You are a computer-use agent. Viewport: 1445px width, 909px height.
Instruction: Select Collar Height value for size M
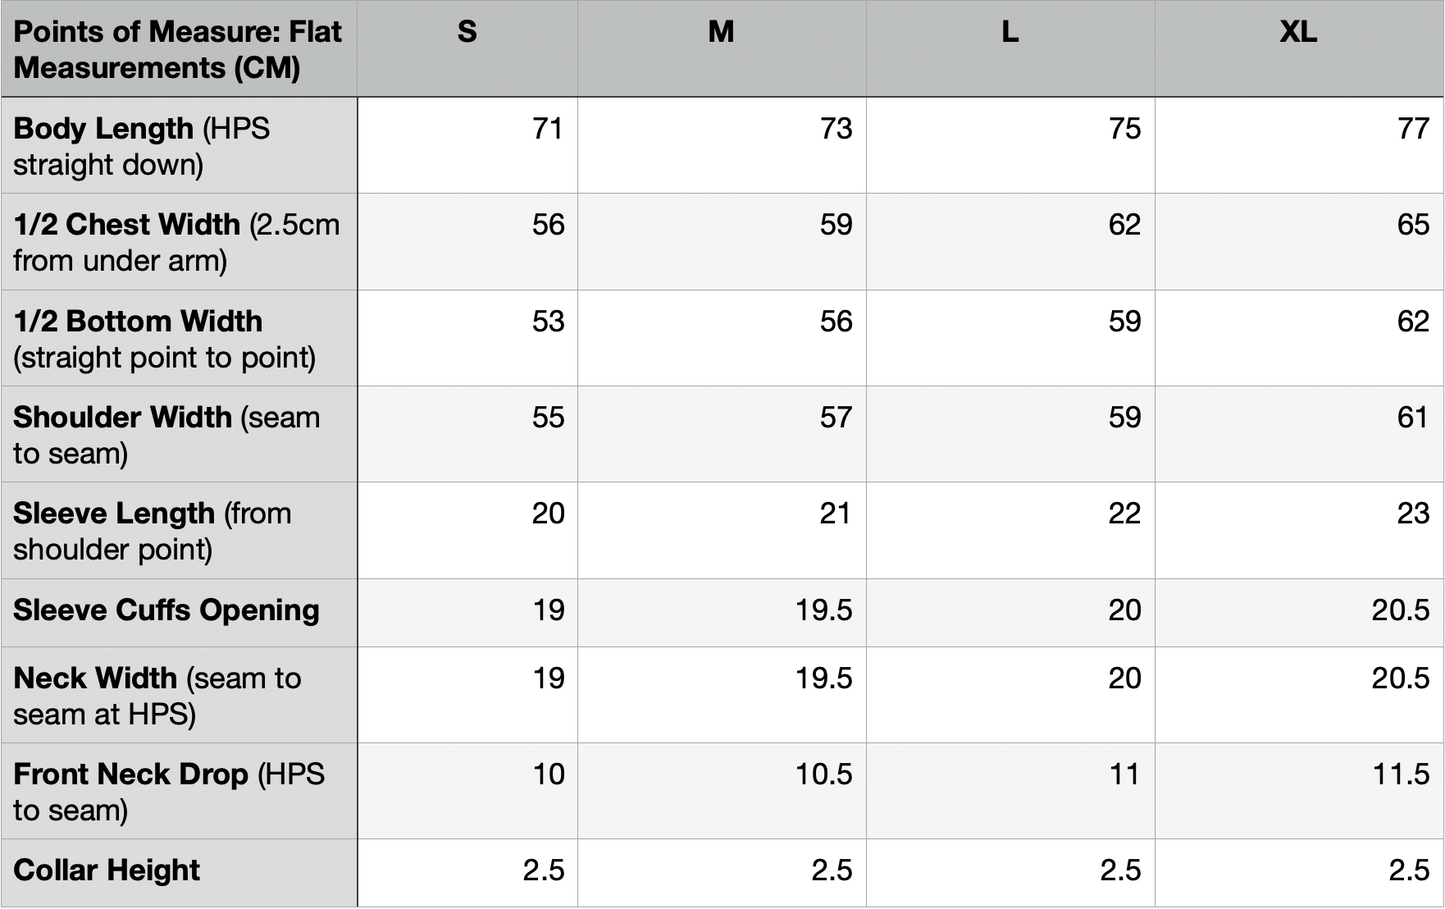[831, 870]
